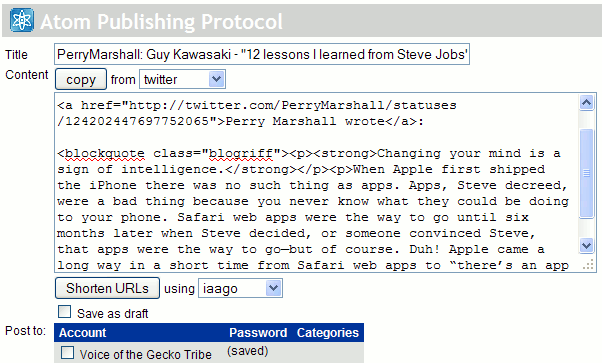
Task: Click inside the Title input field
Action: point(262,54)
